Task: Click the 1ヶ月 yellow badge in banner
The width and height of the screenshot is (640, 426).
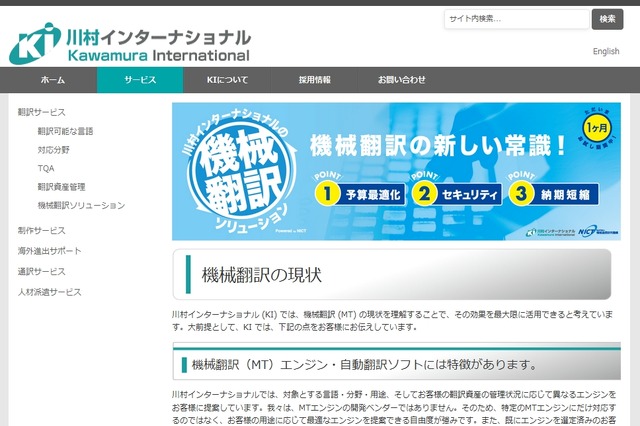Action: [x=597, y=128]
